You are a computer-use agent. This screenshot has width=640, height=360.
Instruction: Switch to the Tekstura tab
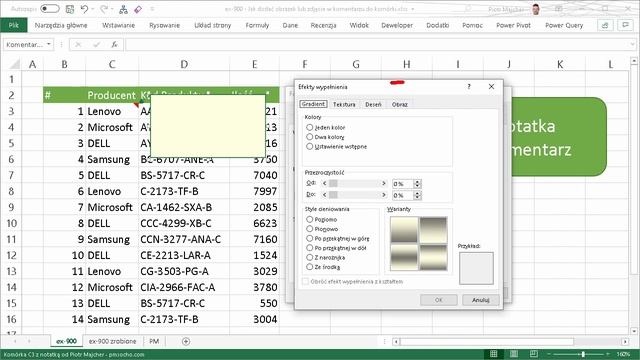click(x=344, y=104)
